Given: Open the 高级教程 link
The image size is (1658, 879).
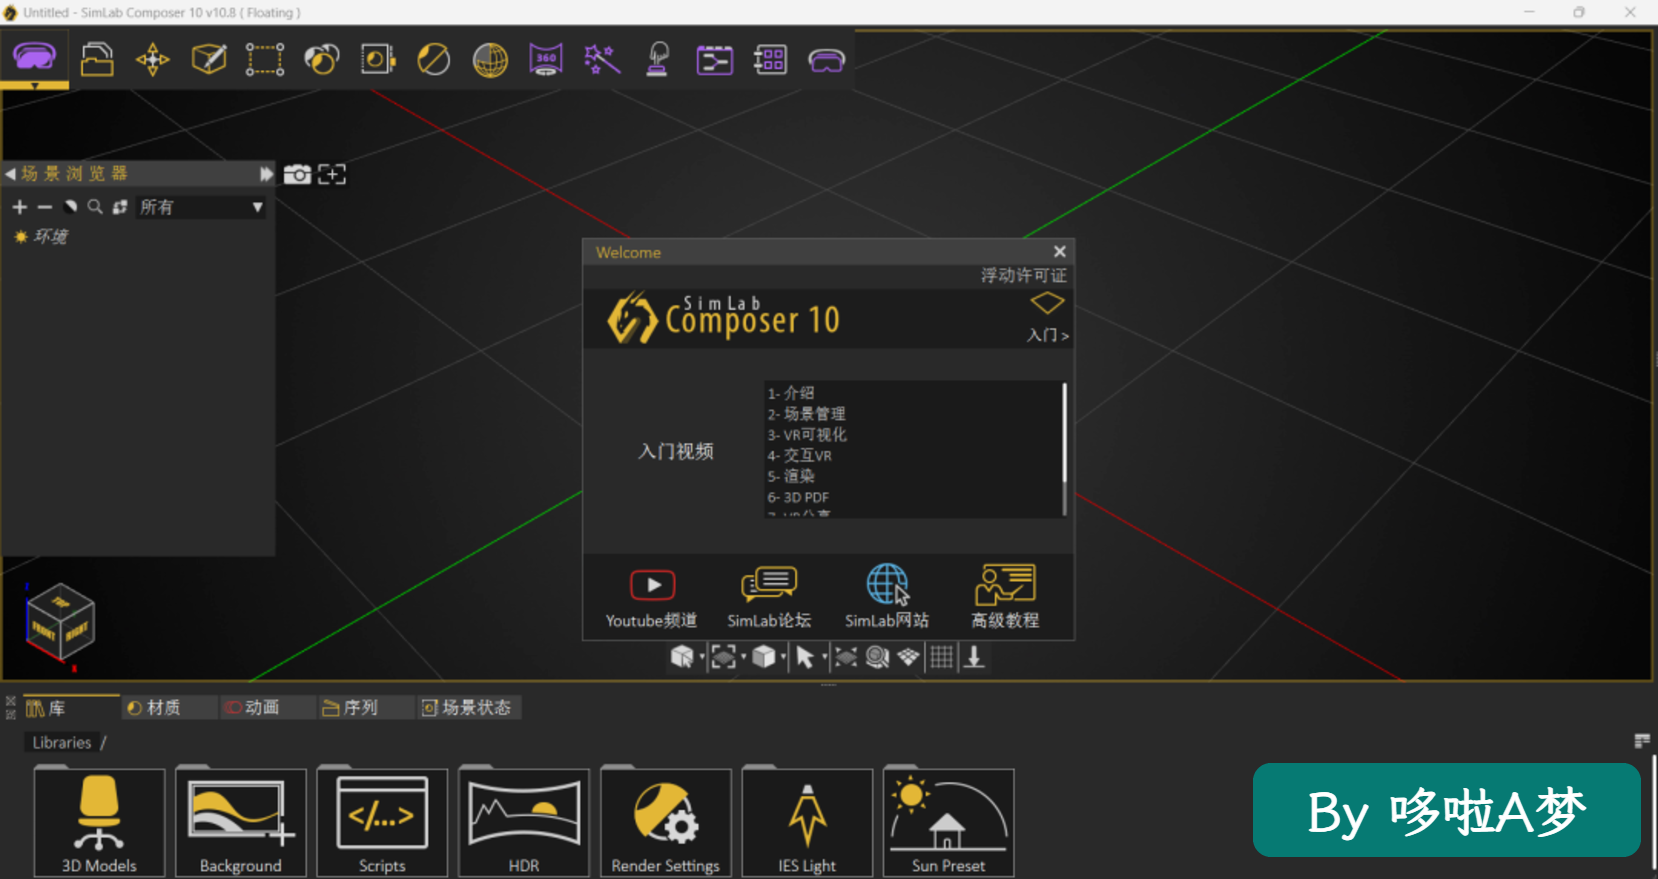Looking at the screenshot, I should [x=1005, y=598].
